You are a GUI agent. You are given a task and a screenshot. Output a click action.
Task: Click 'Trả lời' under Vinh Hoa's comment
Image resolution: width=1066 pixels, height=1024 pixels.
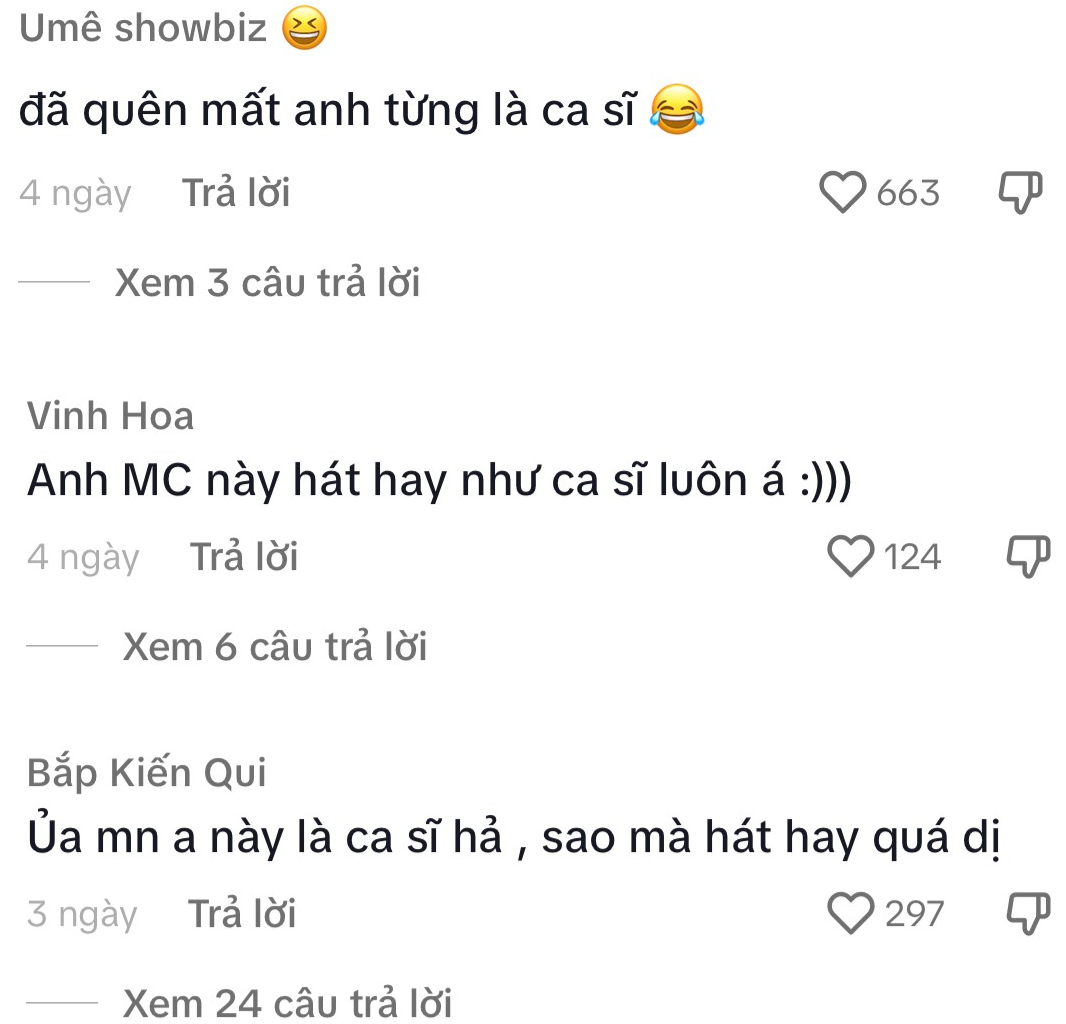[244, 557]
